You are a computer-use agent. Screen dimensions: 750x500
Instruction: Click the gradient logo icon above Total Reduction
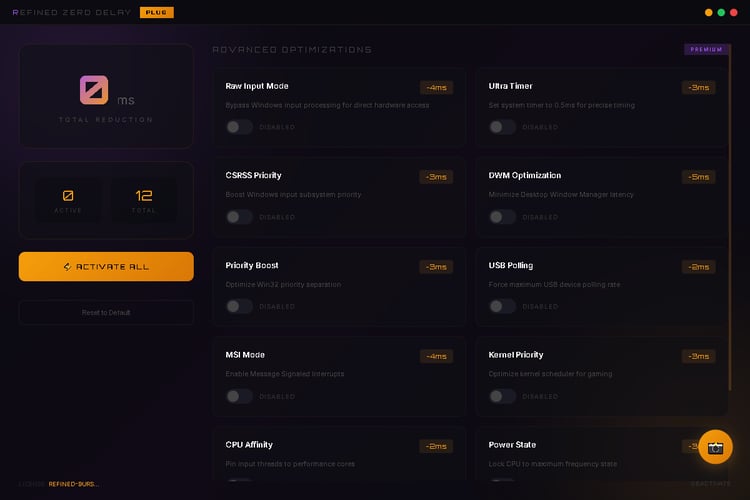(x=94, y=91)
